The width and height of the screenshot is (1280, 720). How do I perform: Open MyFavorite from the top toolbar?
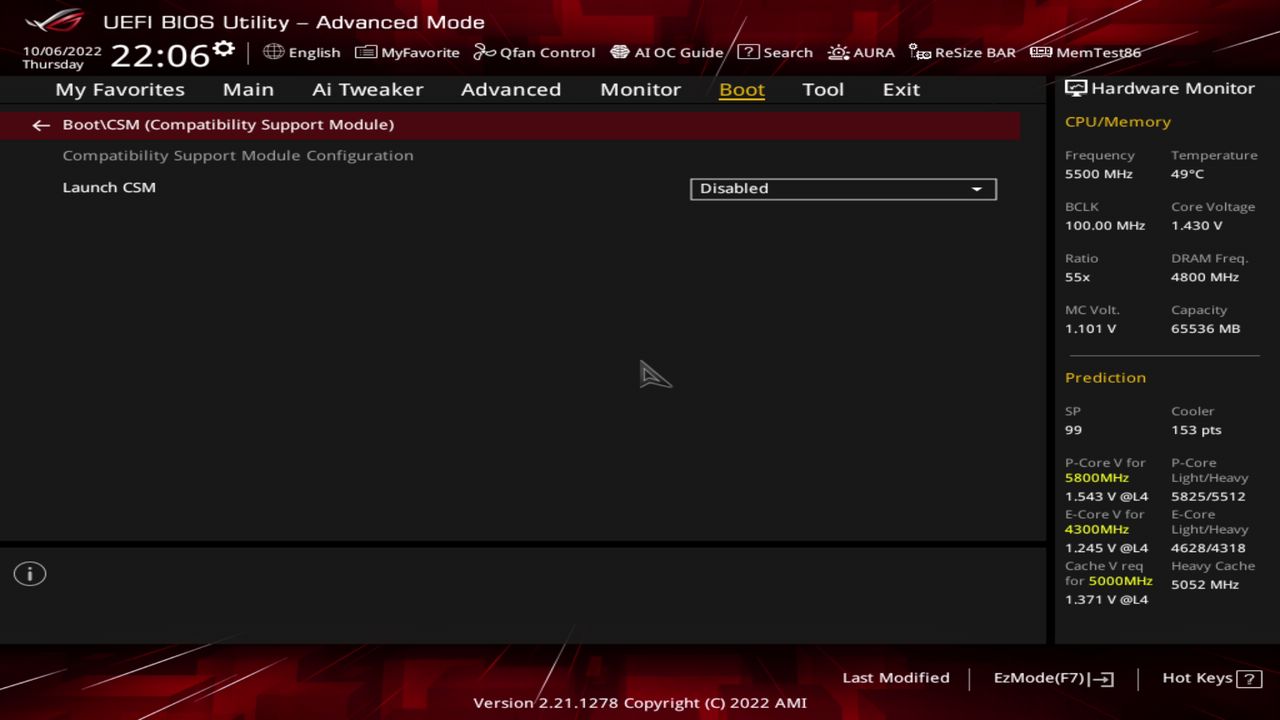pyautogui.click(x=408, y=52)
